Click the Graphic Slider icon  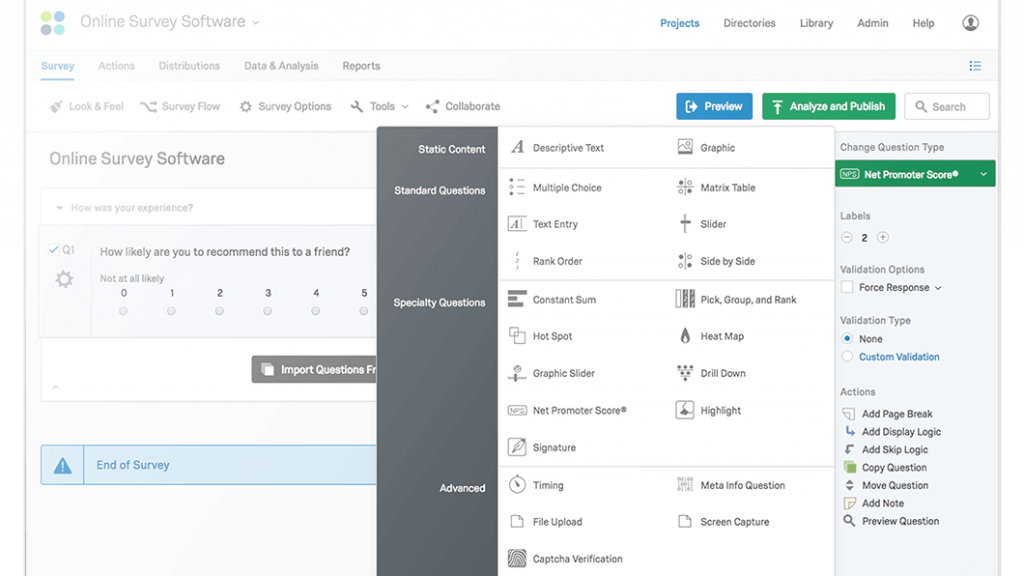[517, 373]
